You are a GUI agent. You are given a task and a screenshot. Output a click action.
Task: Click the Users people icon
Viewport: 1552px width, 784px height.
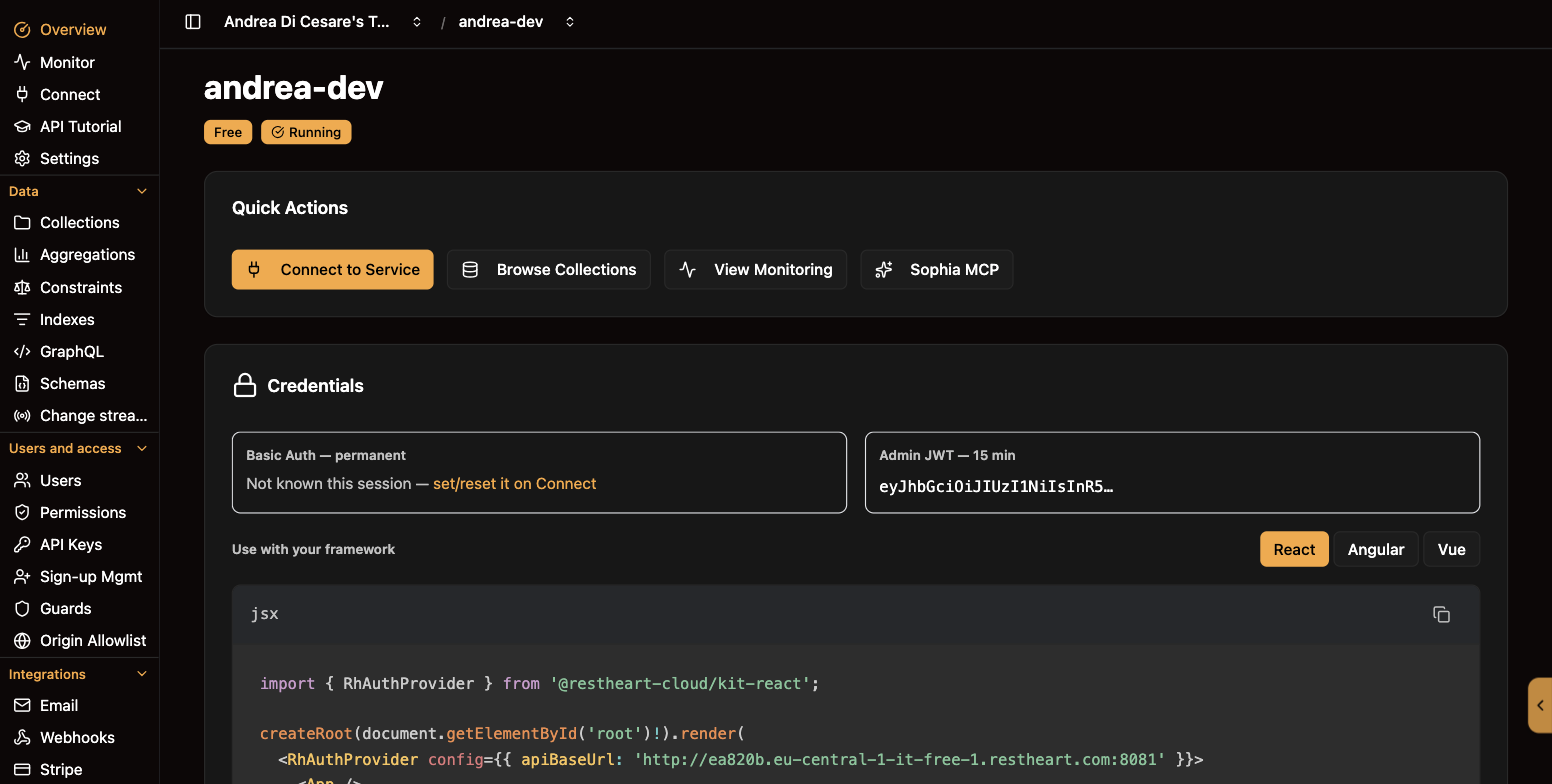point(22,480)
